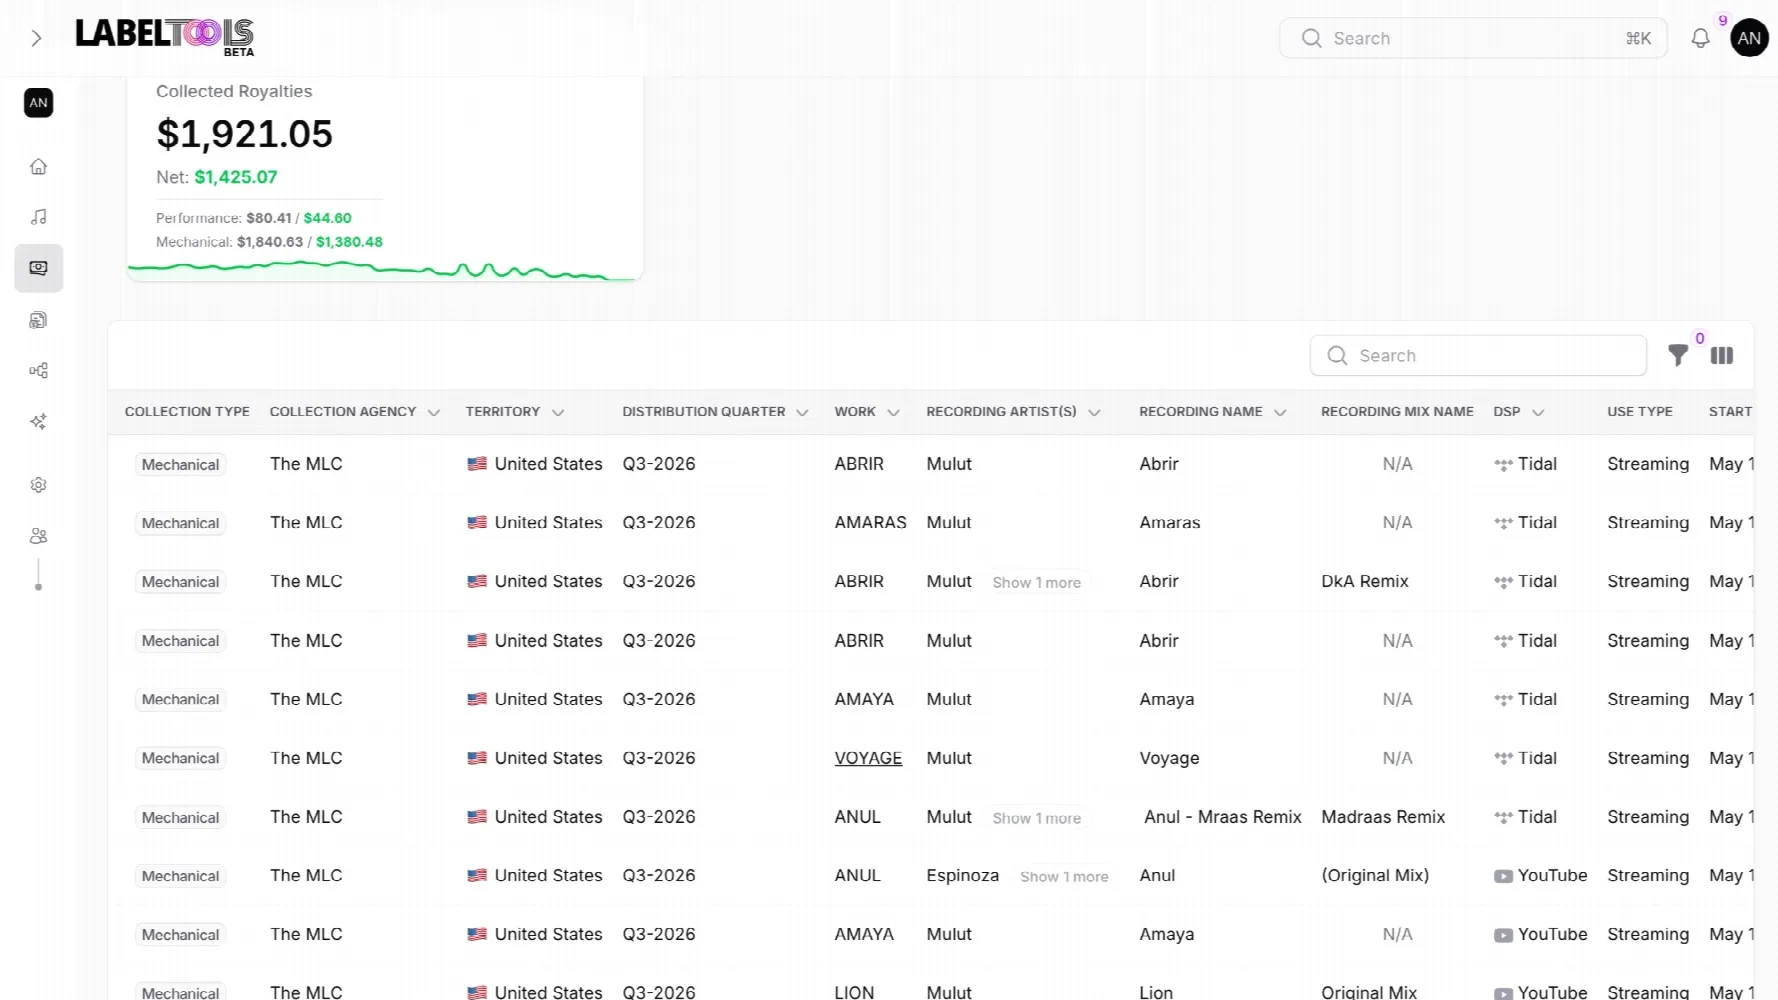The height and width of the screenshot is (1000, 1778).
Task: Open the home icon in the sidebar
Action: point(38,167)
